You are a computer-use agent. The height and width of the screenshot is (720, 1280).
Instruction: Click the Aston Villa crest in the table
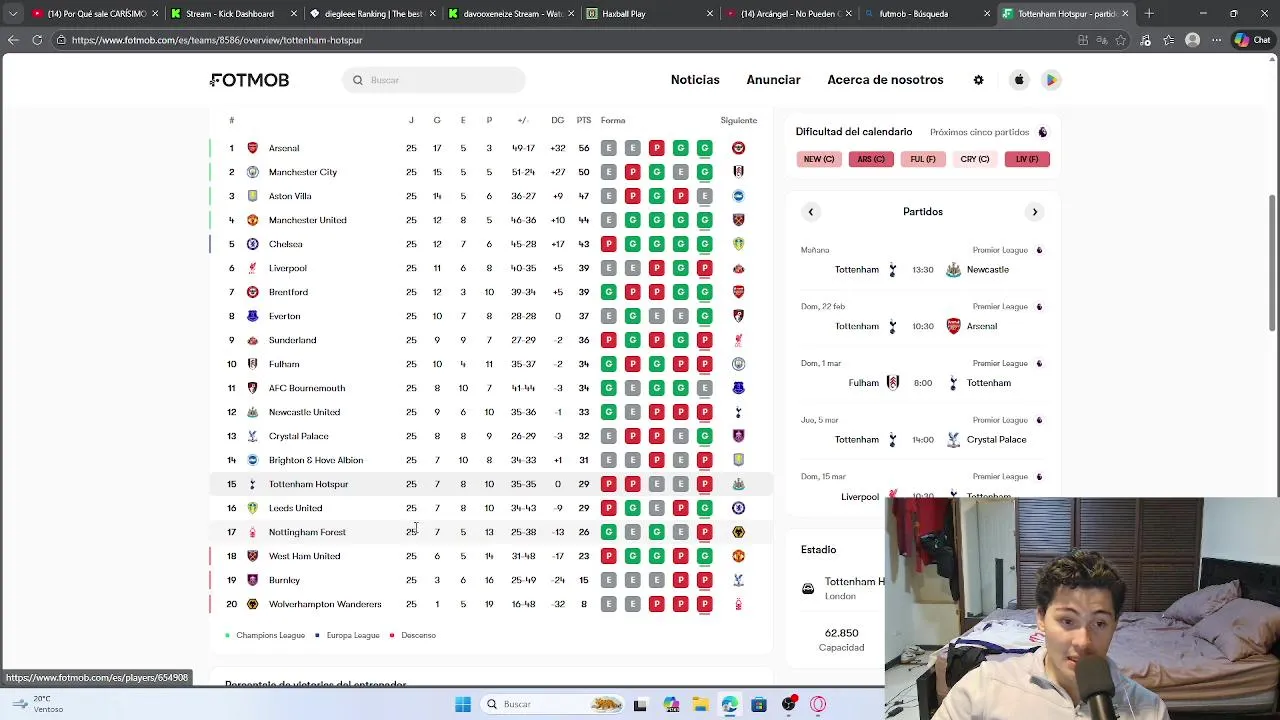click(252, 196)
